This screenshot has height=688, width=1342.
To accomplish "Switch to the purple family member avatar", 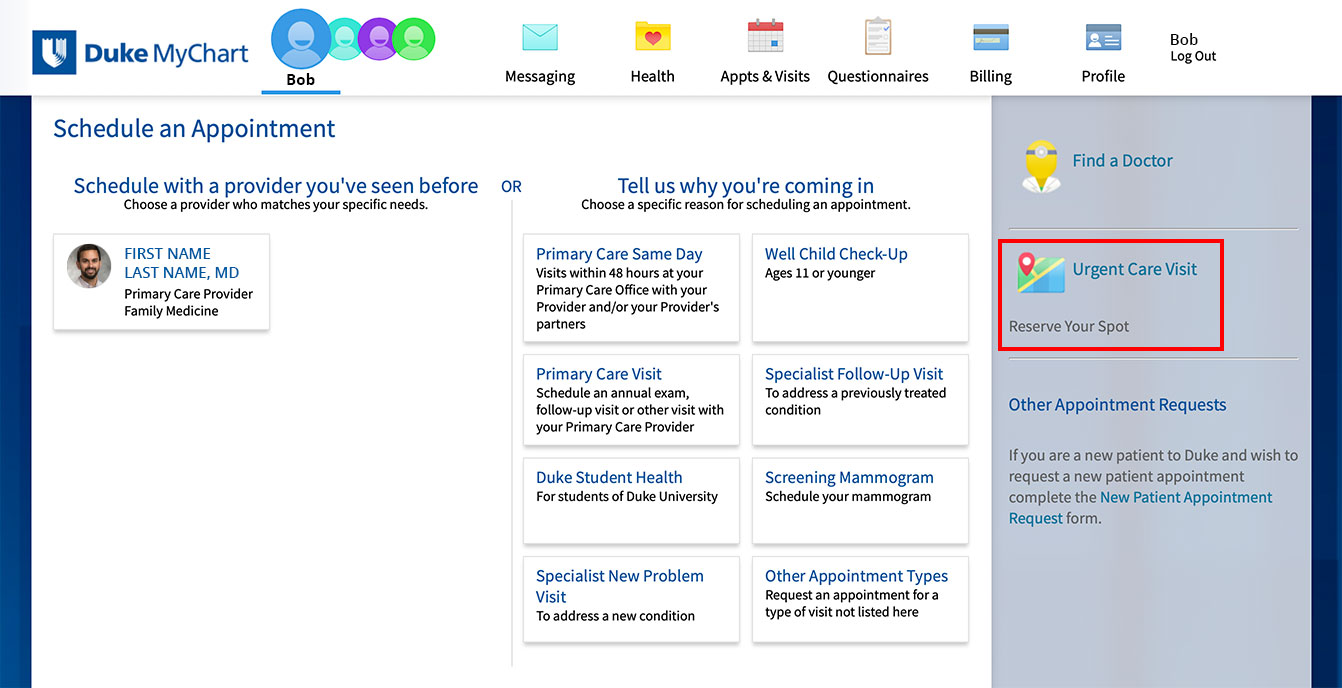I will click(x=379, y=39).
